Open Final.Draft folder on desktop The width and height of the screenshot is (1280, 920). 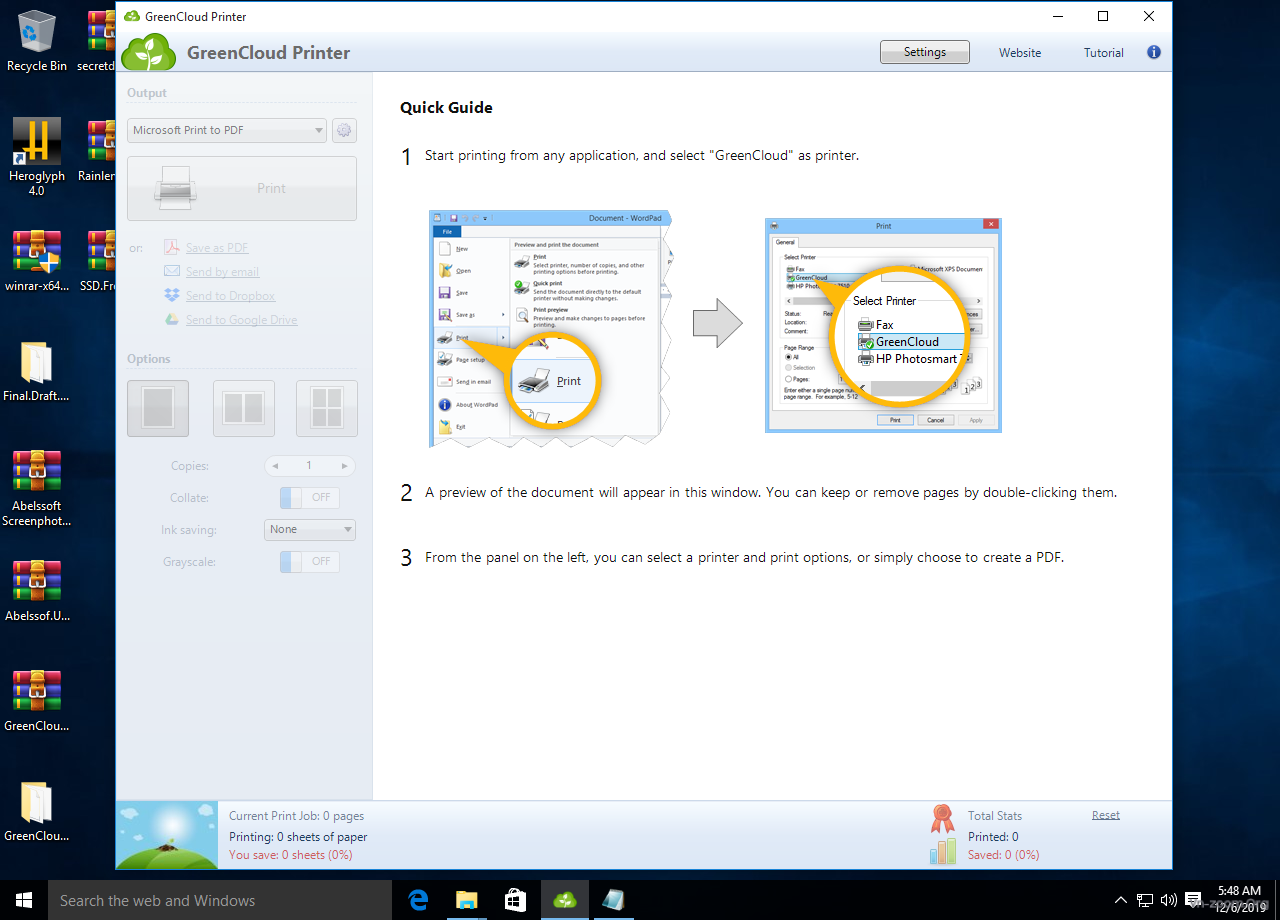37,372
